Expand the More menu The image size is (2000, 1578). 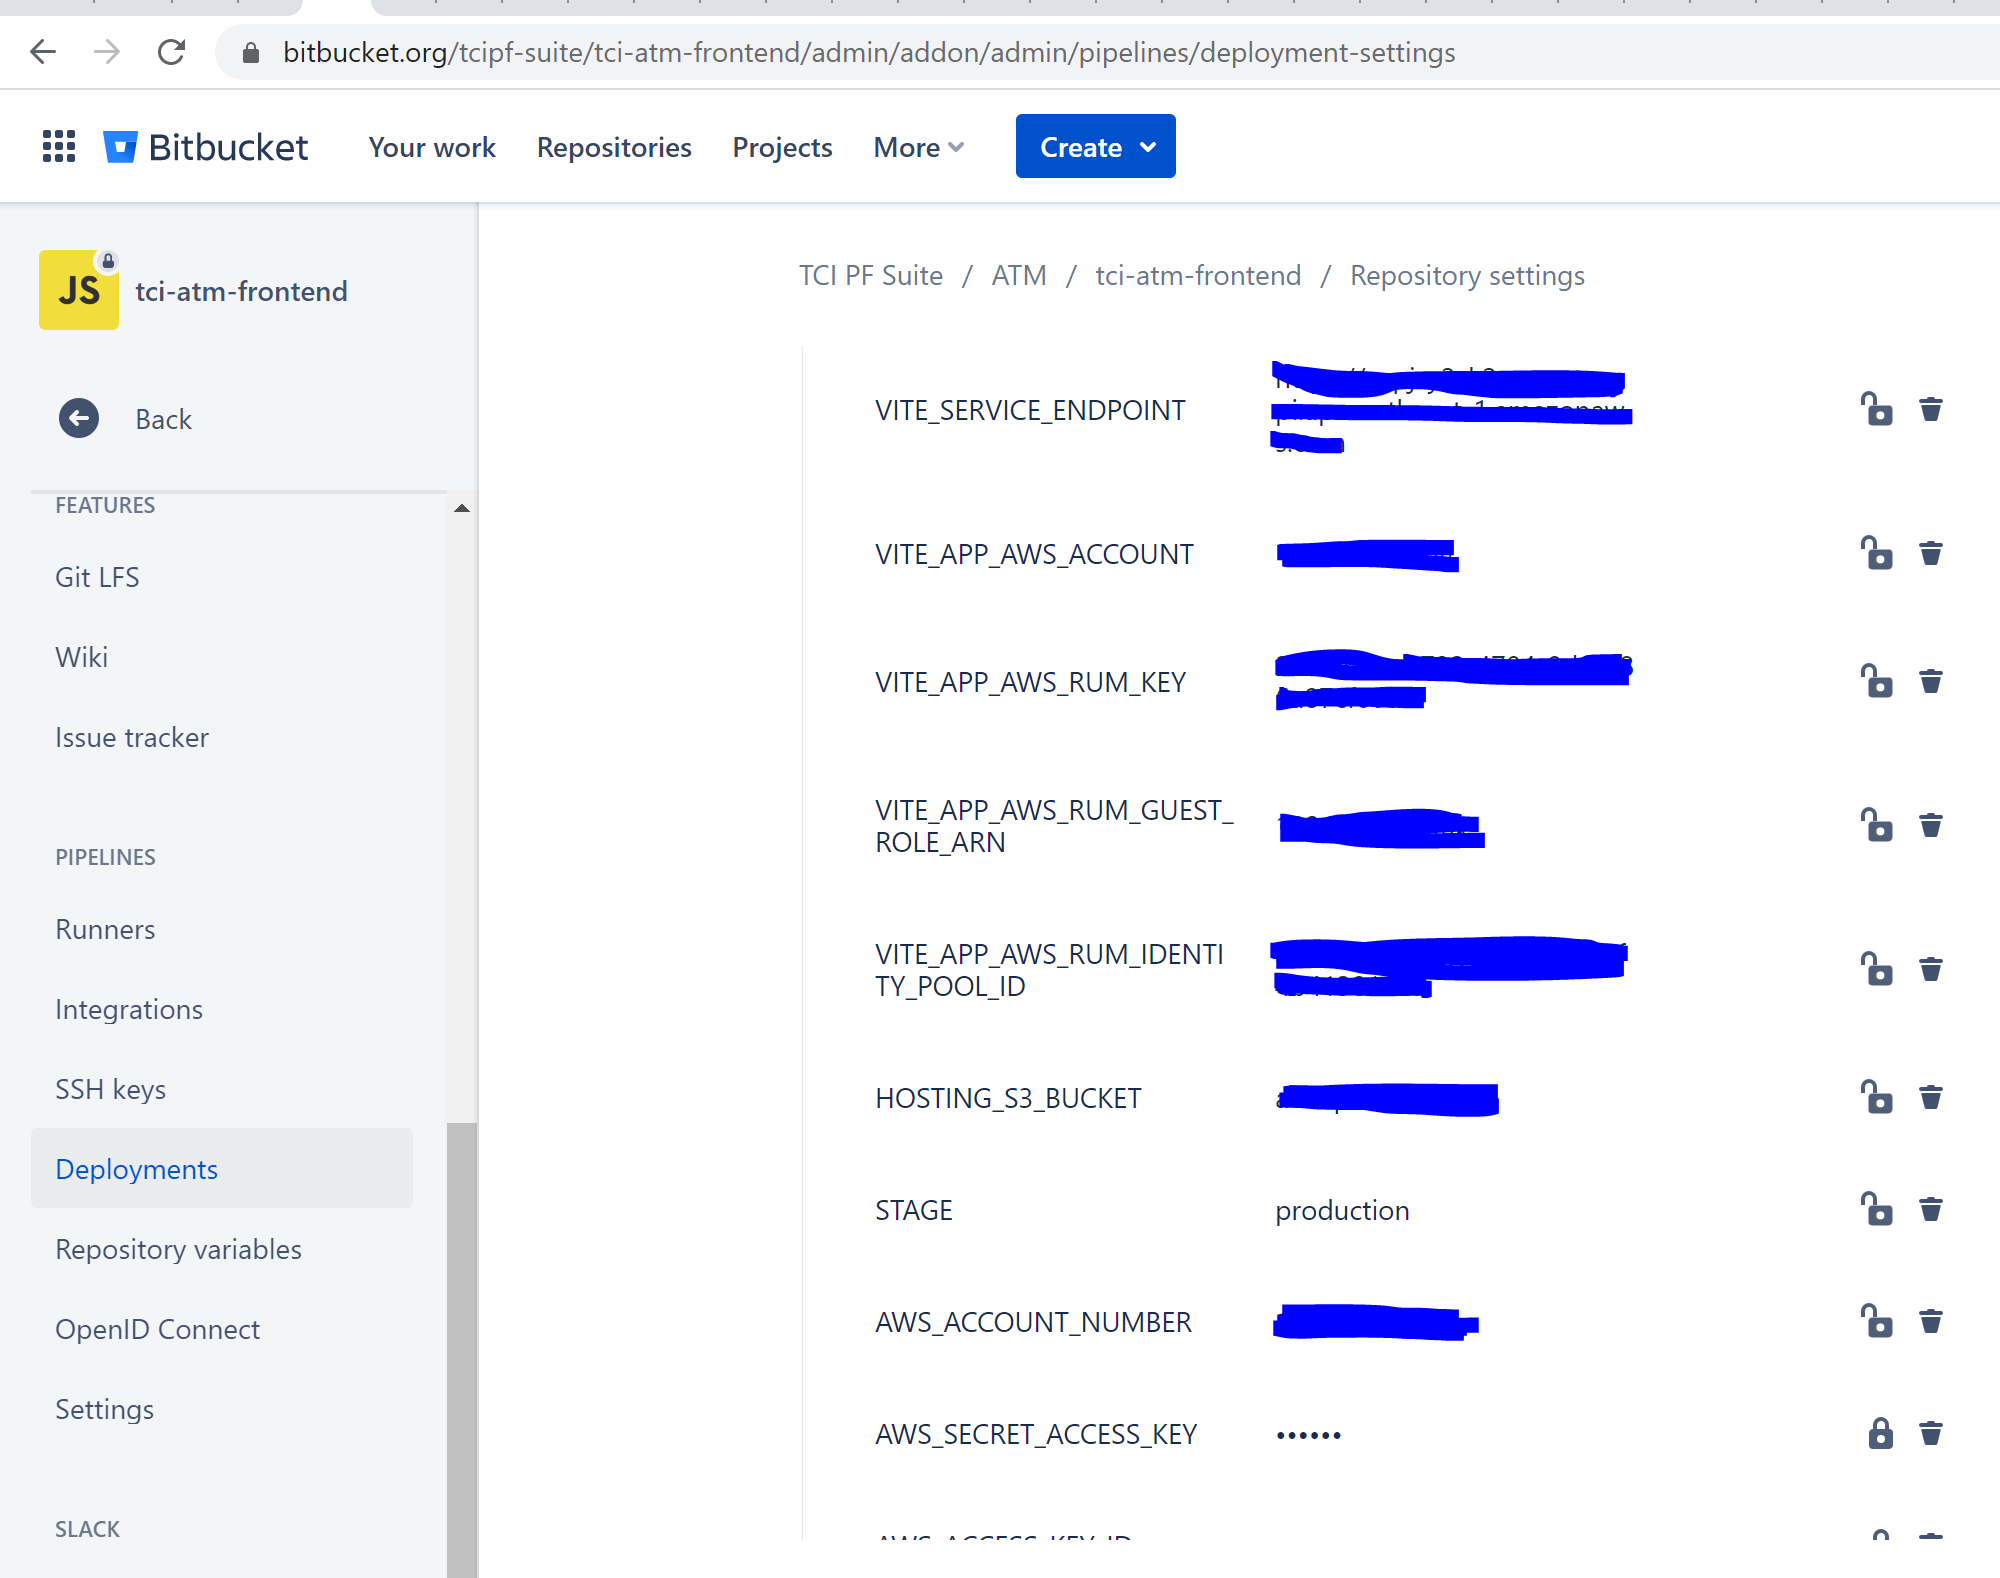coord(918,147)
